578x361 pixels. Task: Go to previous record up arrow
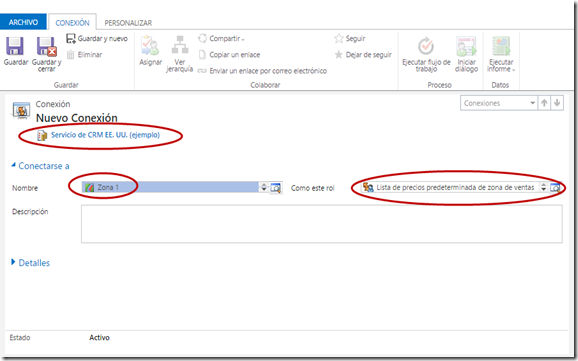point(544,103)
